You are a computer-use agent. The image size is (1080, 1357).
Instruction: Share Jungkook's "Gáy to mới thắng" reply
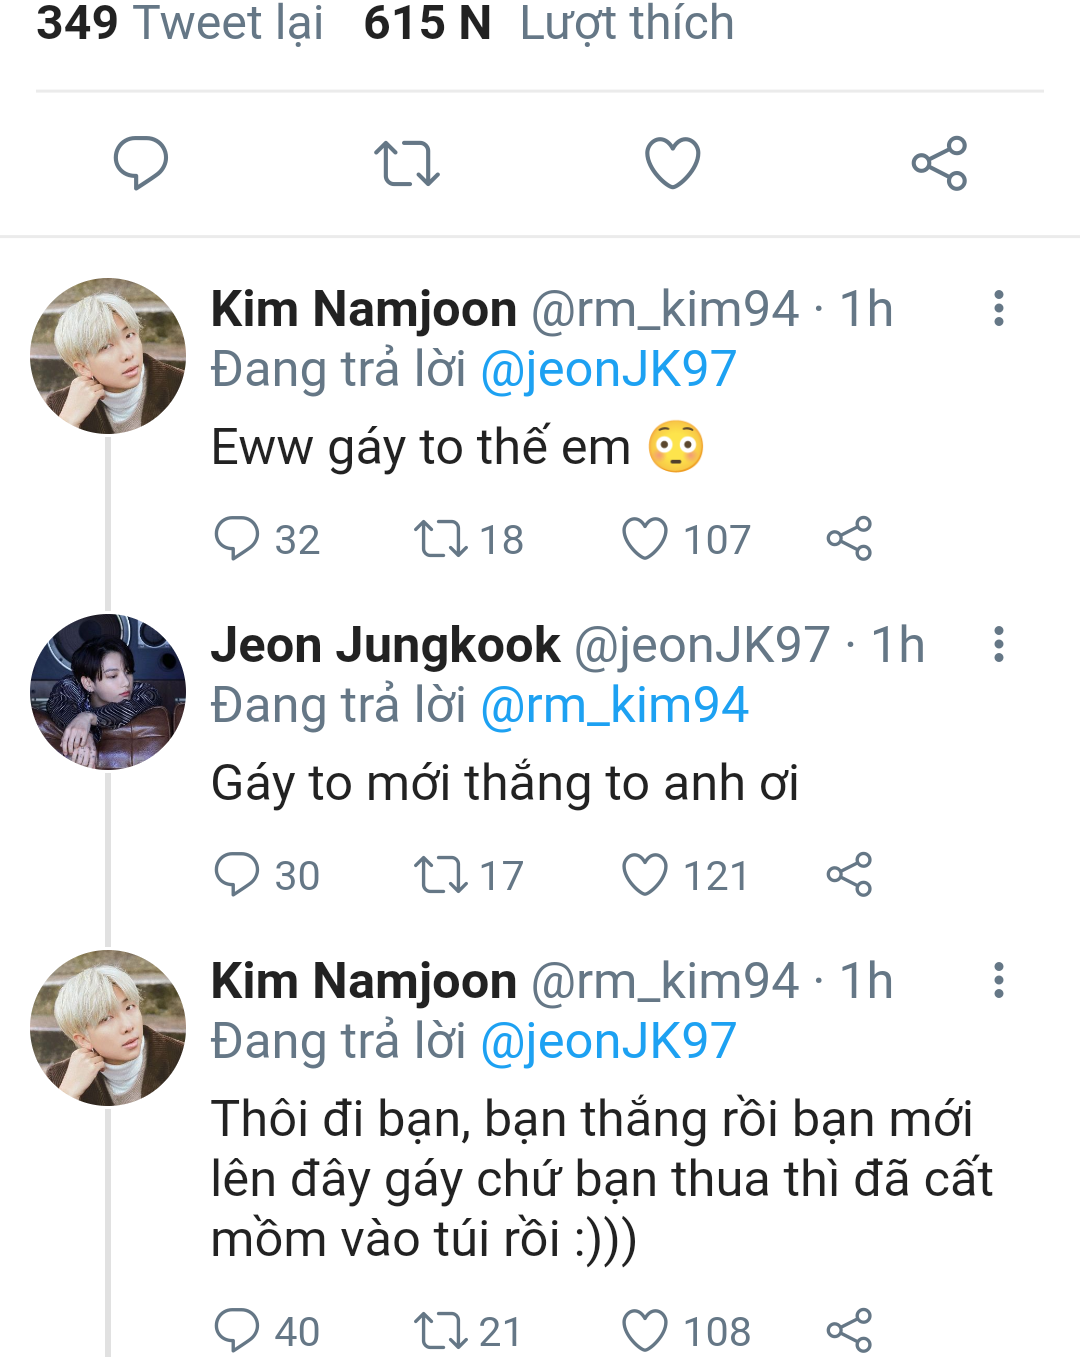pyautogui.click(x=849, y=875)
